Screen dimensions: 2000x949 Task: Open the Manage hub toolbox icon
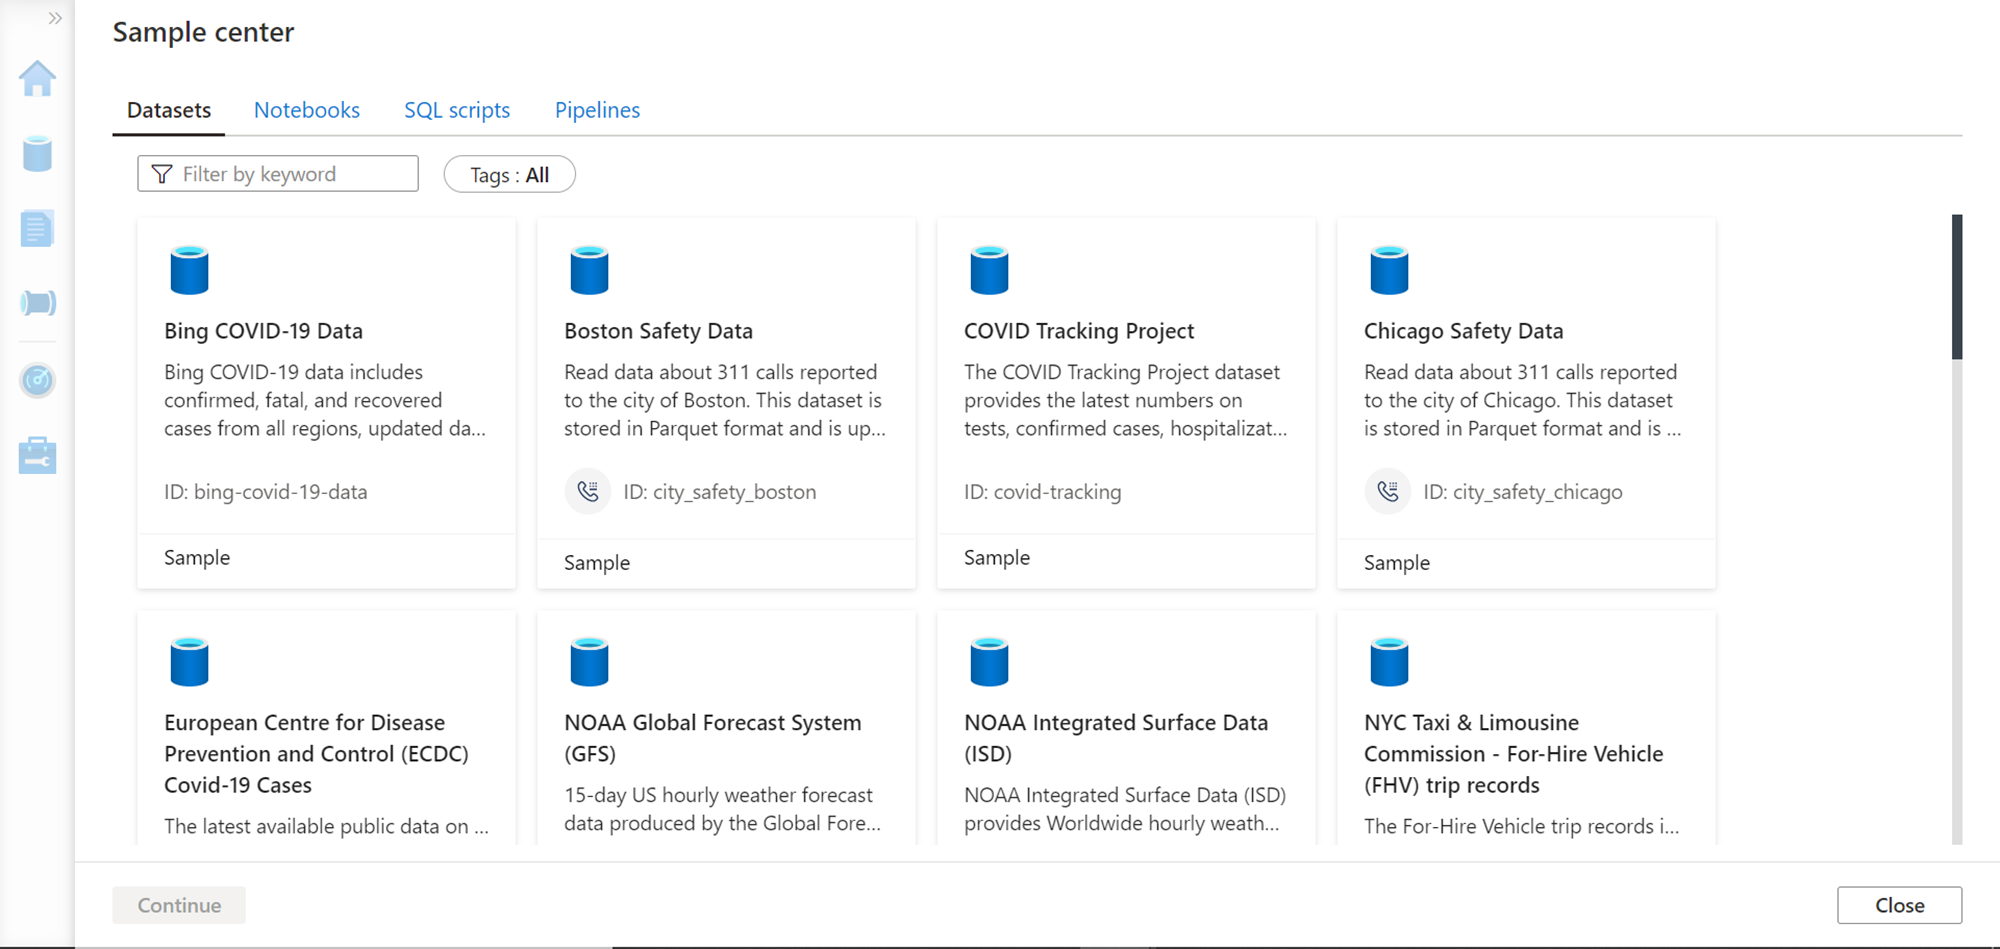pos(37,455)
